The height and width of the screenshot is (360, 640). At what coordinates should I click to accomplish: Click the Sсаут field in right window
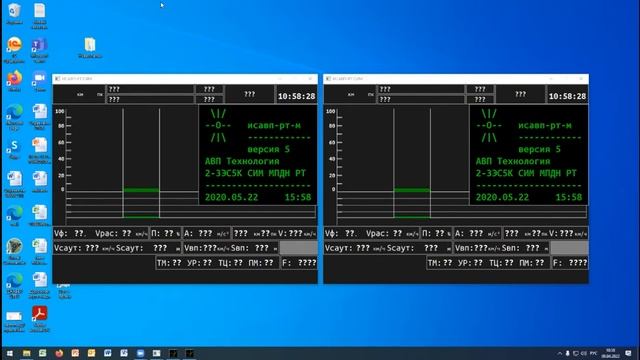click(x=419, y=248)
